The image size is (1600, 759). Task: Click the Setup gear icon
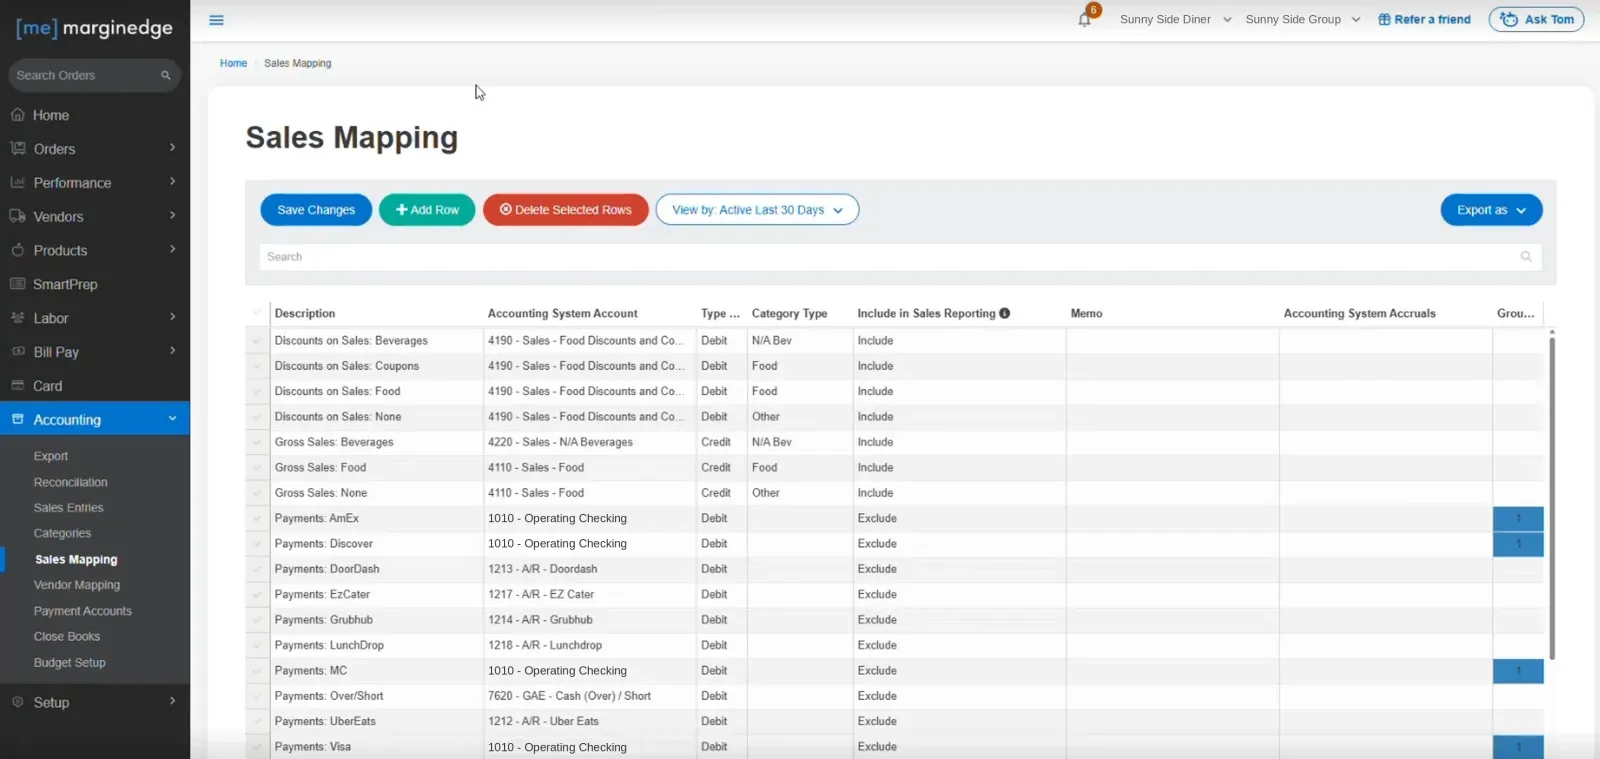coord(18,702)
